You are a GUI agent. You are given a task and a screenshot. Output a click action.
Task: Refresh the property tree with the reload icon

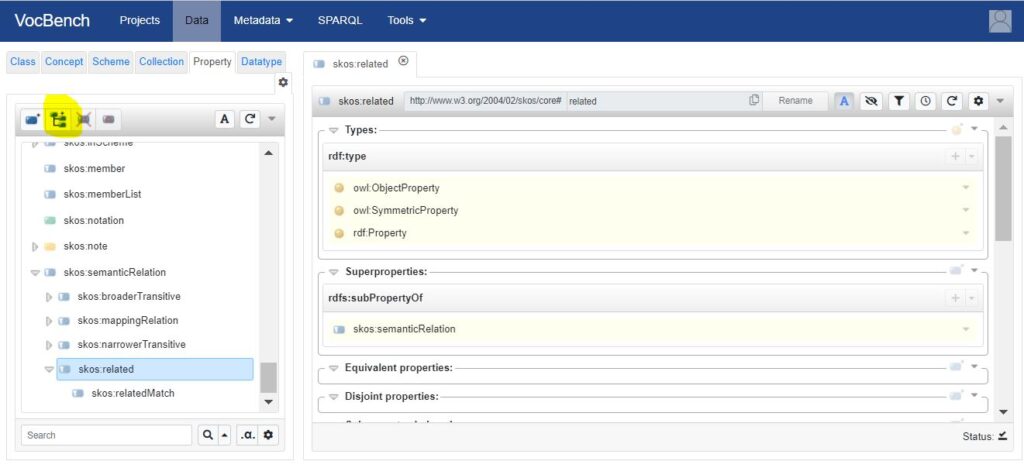(250, 120)
